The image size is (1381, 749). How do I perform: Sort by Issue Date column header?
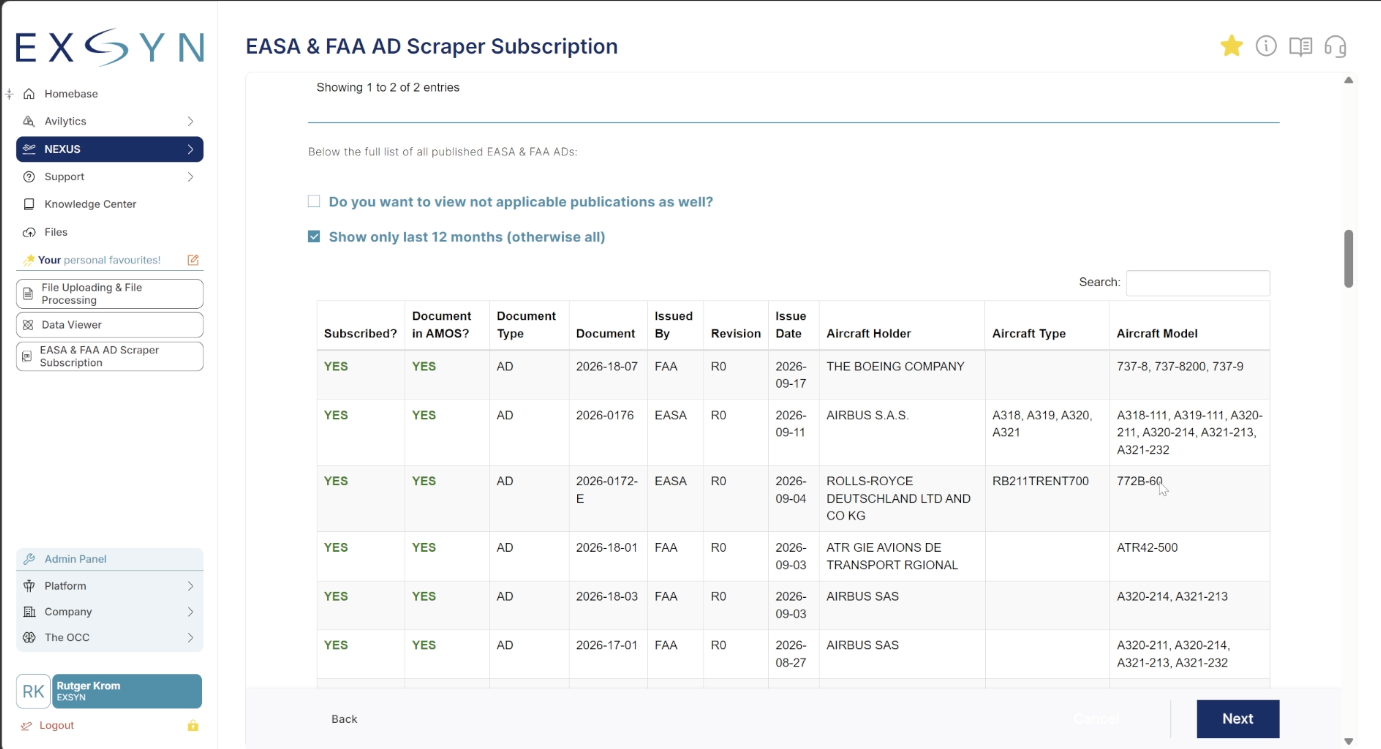[793, 325]
